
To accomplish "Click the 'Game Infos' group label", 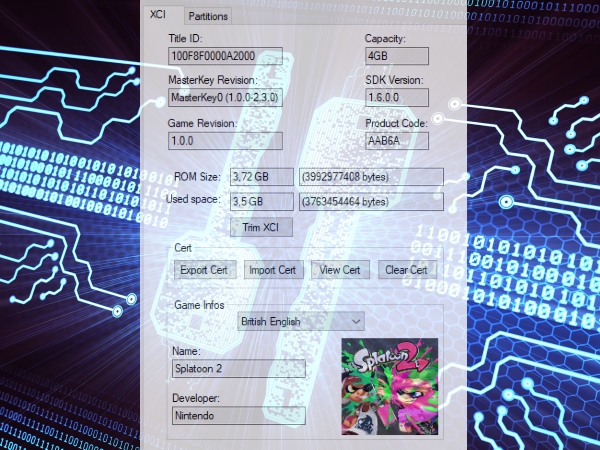I will tap(199, 305).
